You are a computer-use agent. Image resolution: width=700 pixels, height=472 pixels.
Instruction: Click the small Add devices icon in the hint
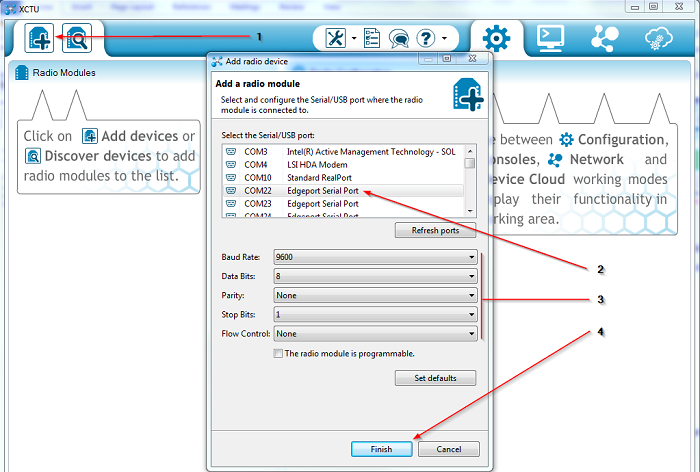click(x=90, y=136)
